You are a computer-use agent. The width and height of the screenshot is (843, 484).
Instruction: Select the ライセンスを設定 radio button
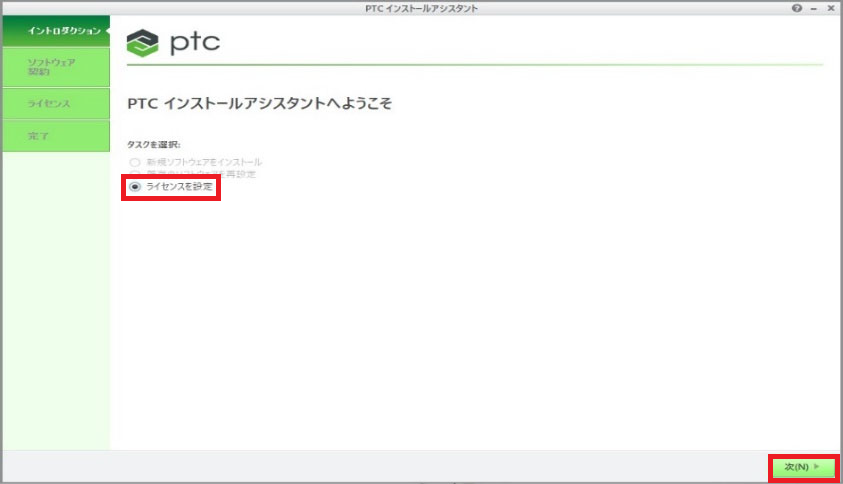pos(135,187)
